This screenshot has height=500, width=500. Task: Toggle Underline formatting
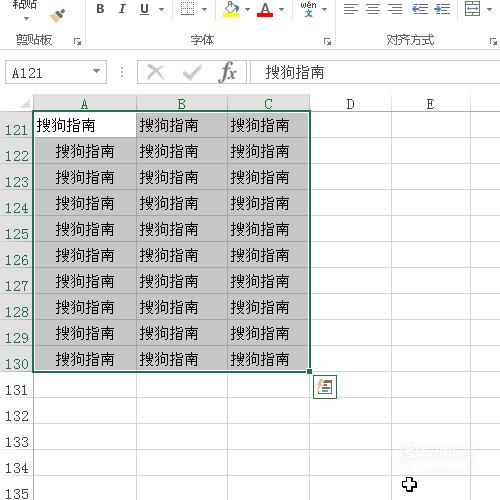point(144,9)
